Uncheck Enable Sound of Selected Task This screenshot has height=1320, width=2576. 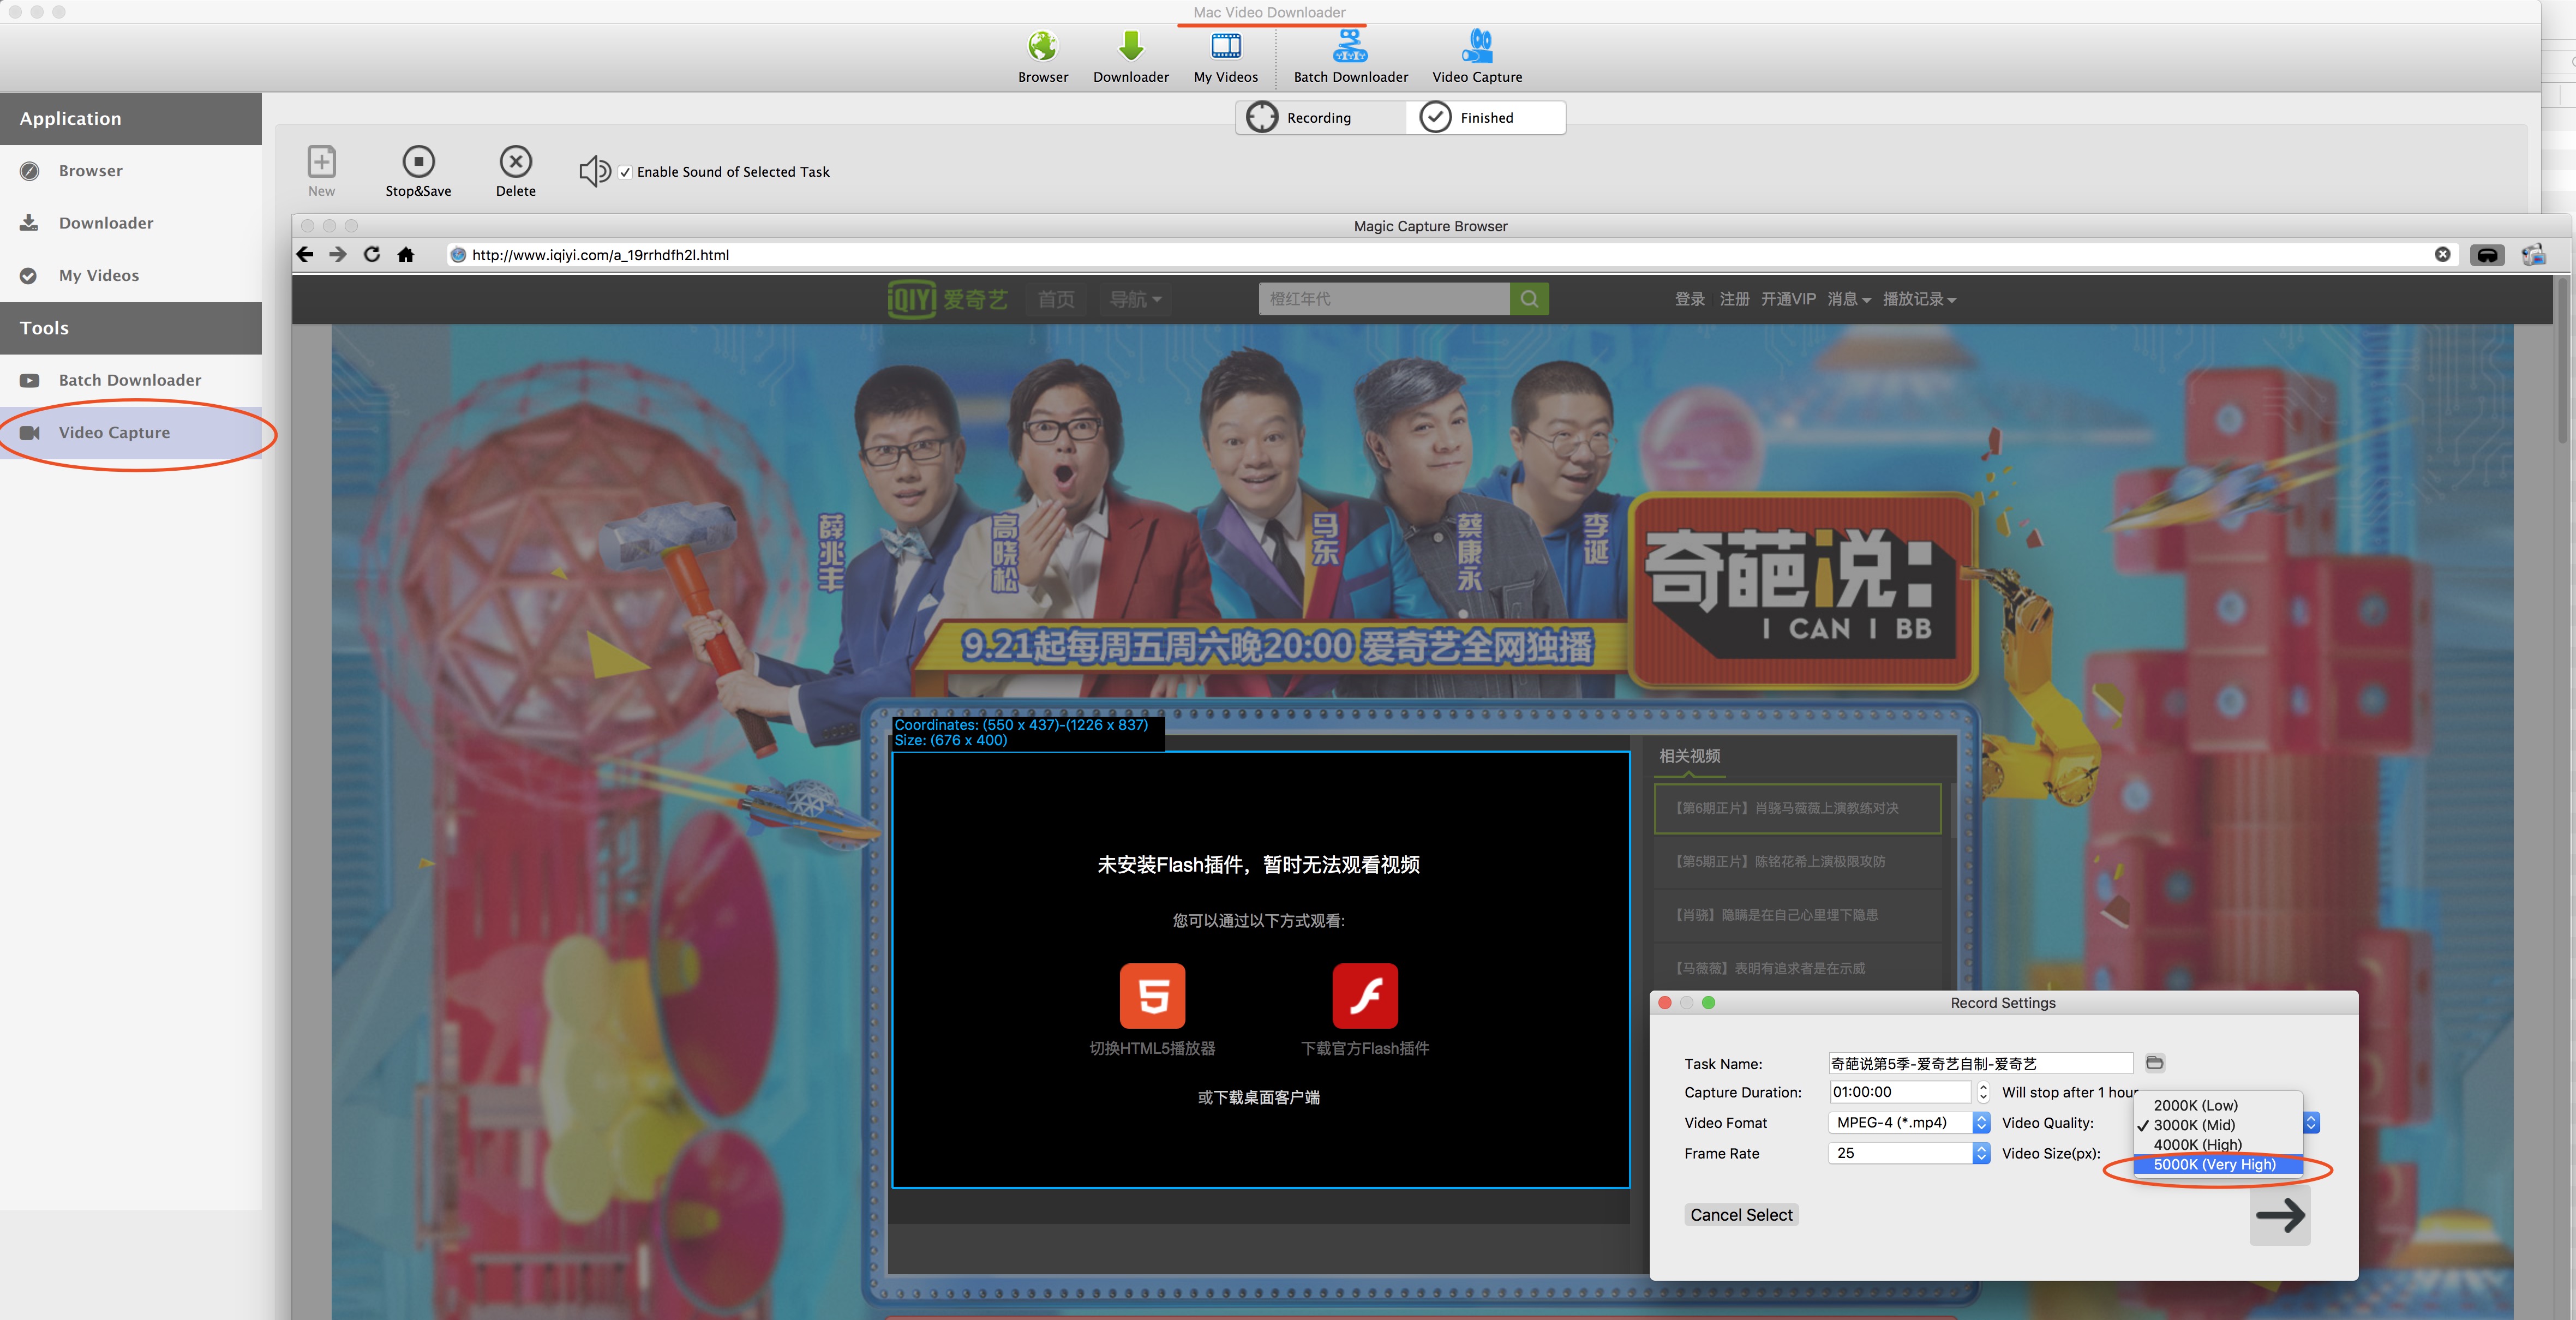625,172
